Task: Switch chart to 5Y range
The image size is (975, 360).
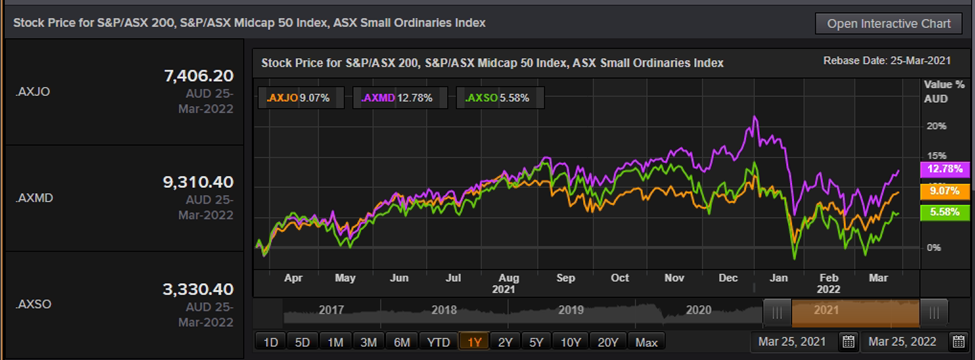Action: click(x=536, y=341)
